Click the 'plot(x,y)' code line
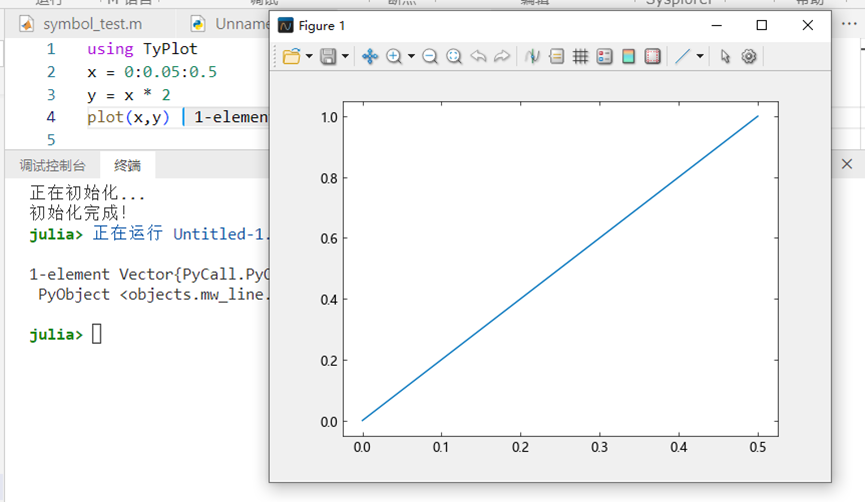Viewport: 865px width, 502px height. click(x=128, y=117)
